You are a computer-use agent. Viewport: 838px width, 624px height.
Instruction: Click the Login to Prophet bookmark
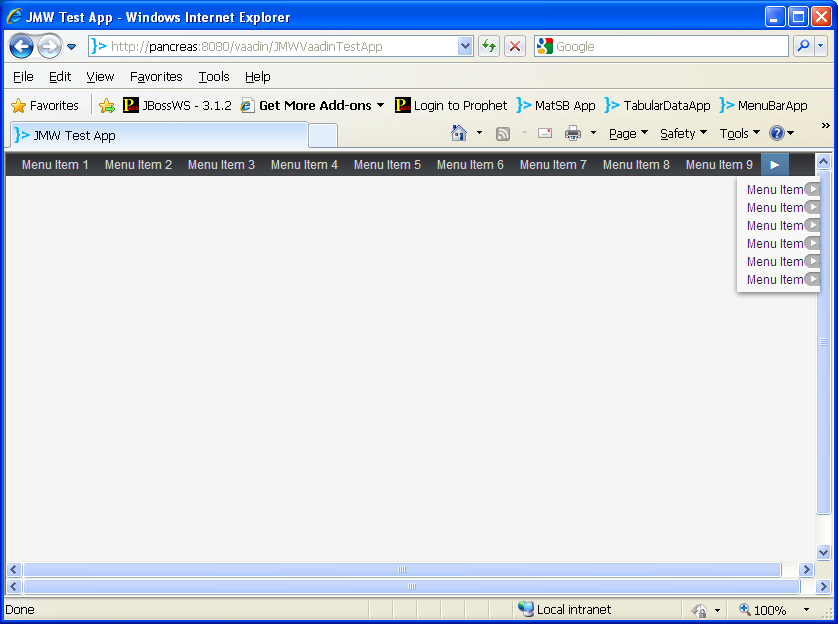451,105
